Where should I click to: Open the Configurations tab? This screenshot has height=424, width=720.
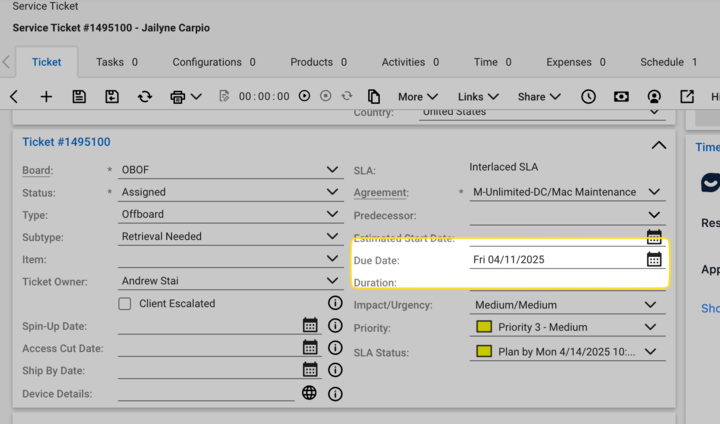[214, 62]
